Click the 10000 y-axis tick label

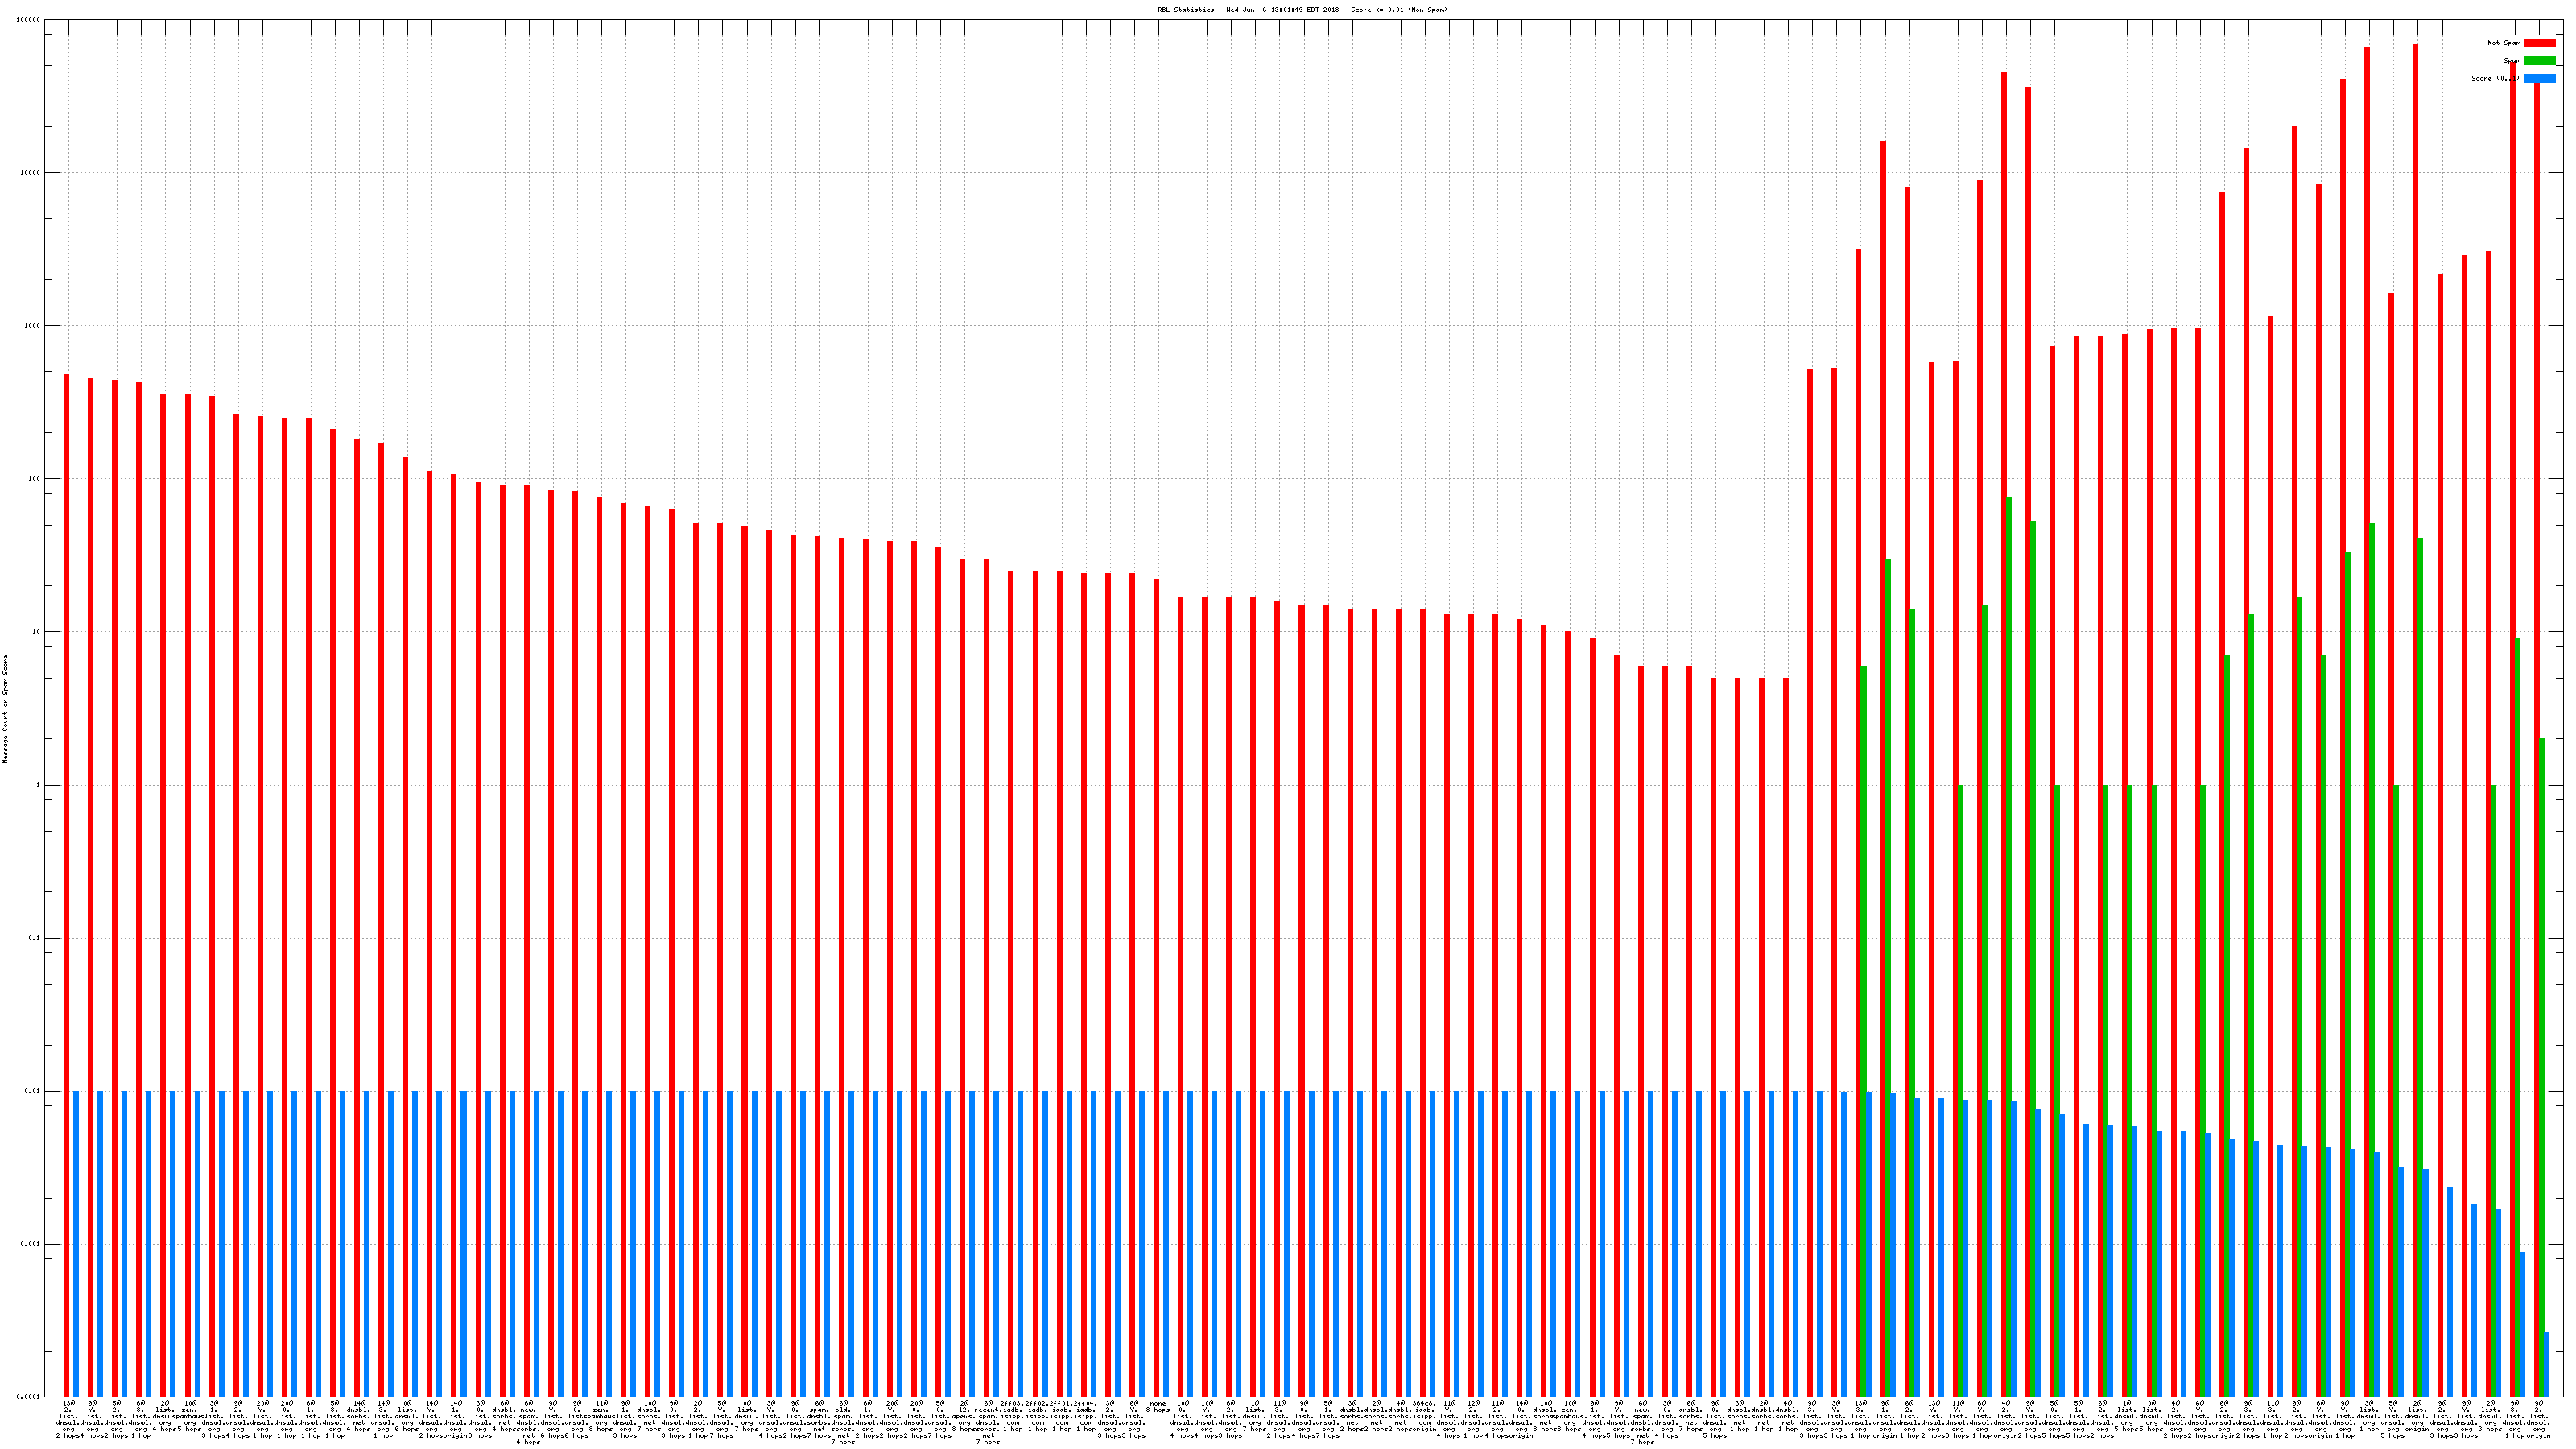click(x=31, y=173)
